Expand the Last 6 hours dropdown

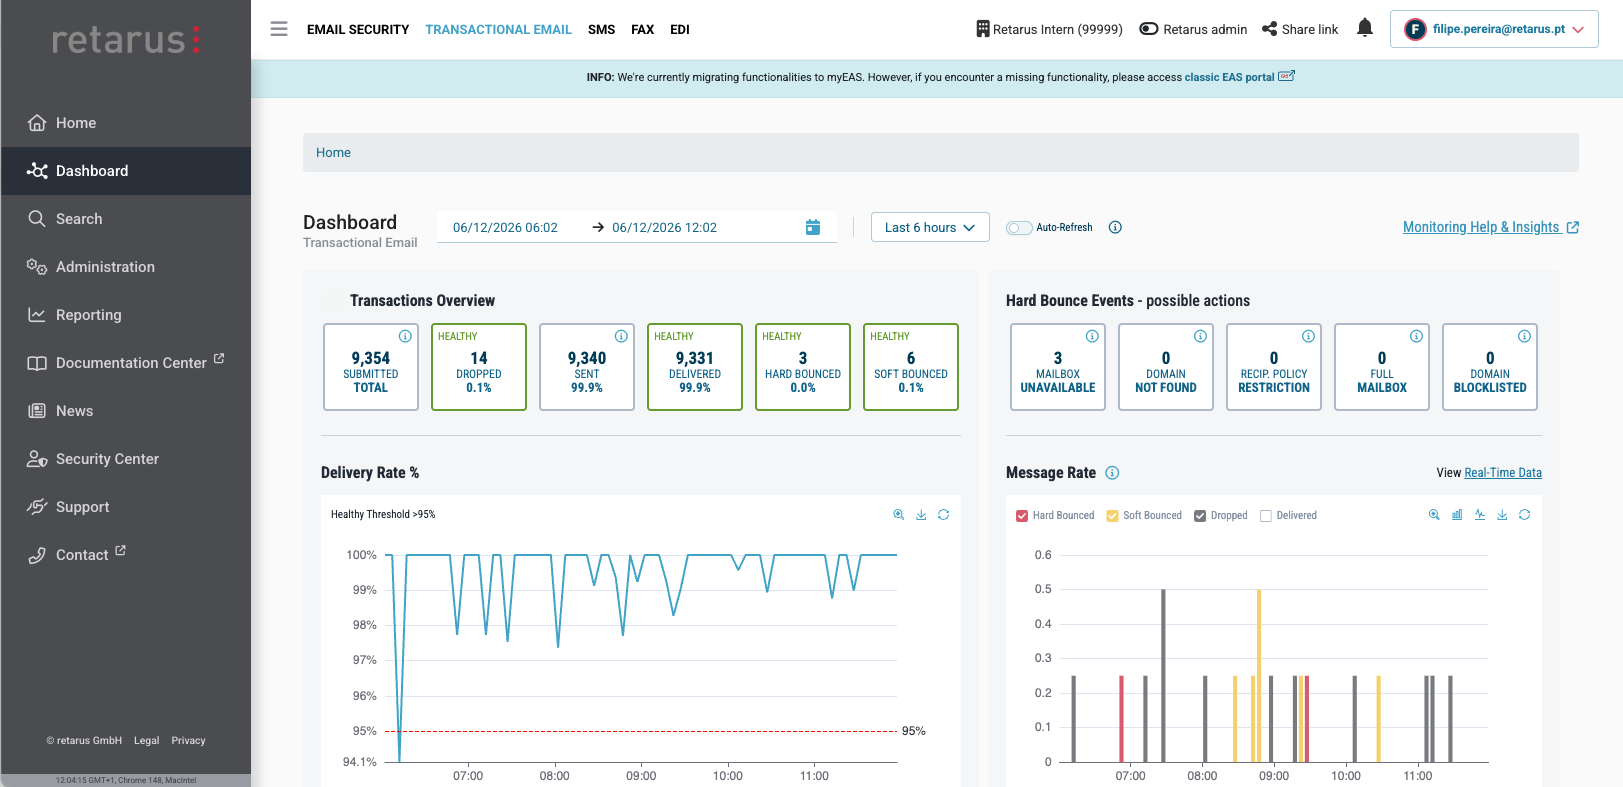point(930,227)
